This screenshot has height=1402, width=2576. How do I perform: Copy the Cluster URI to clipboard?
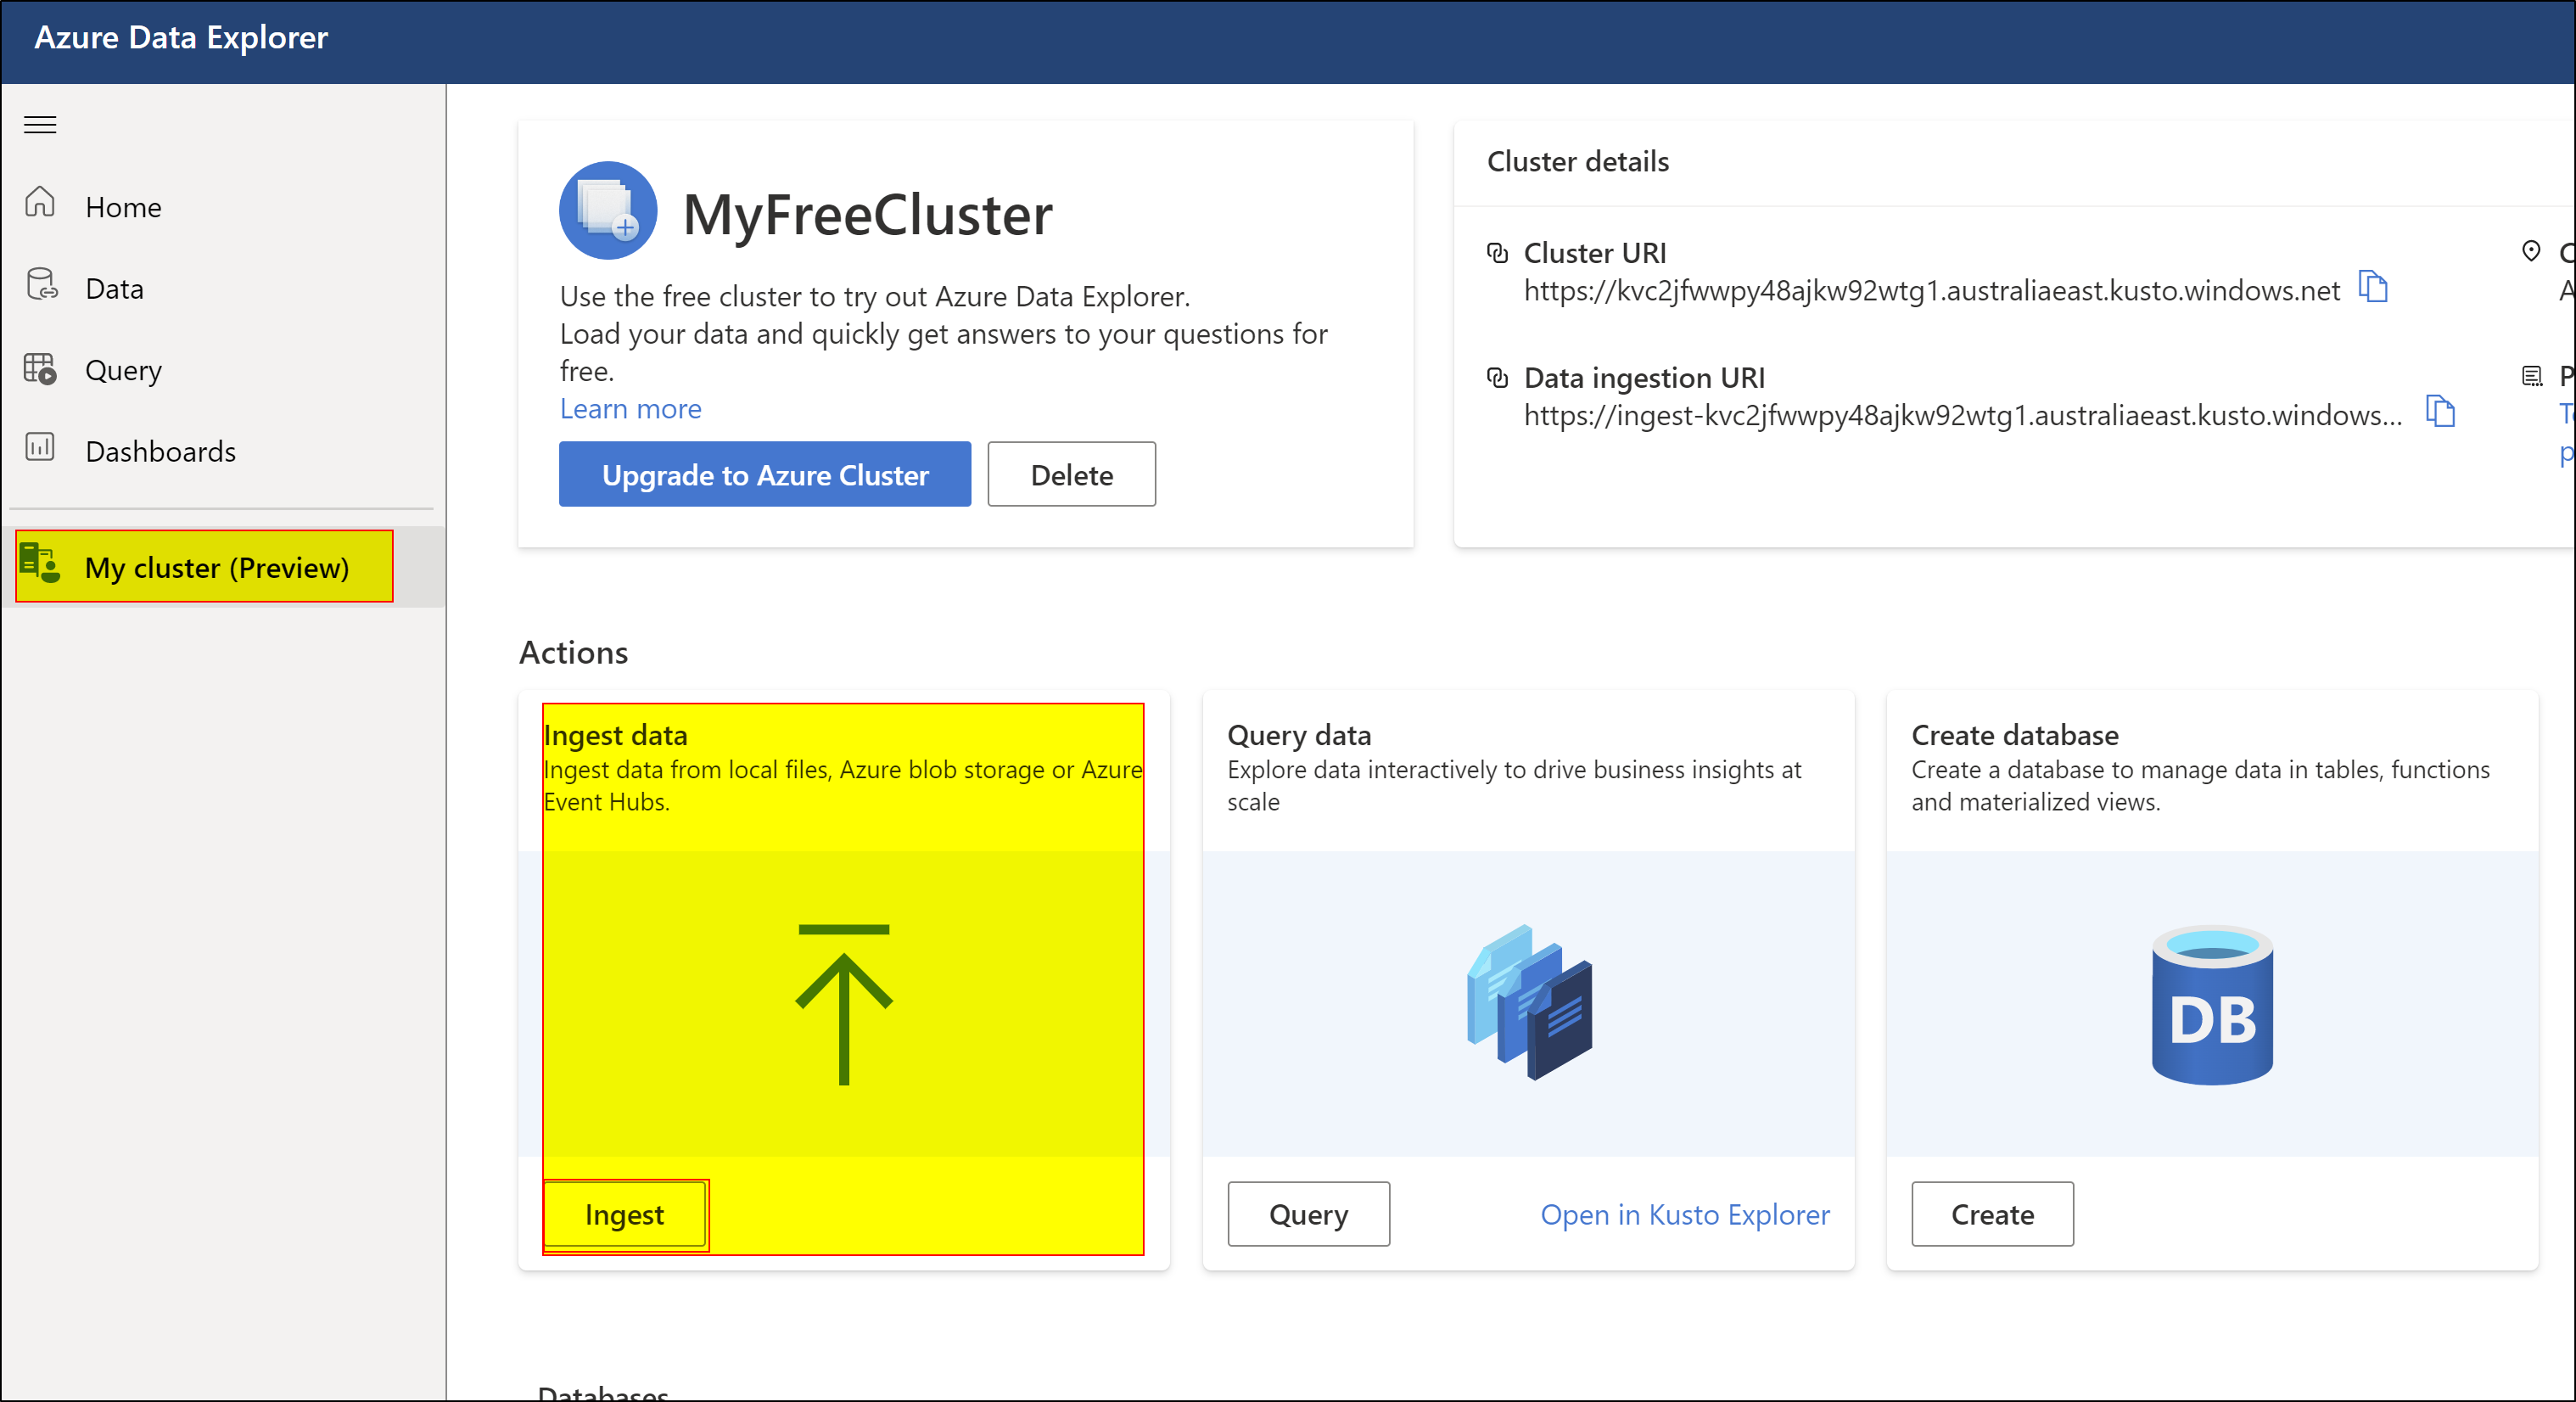(2373, 288)
